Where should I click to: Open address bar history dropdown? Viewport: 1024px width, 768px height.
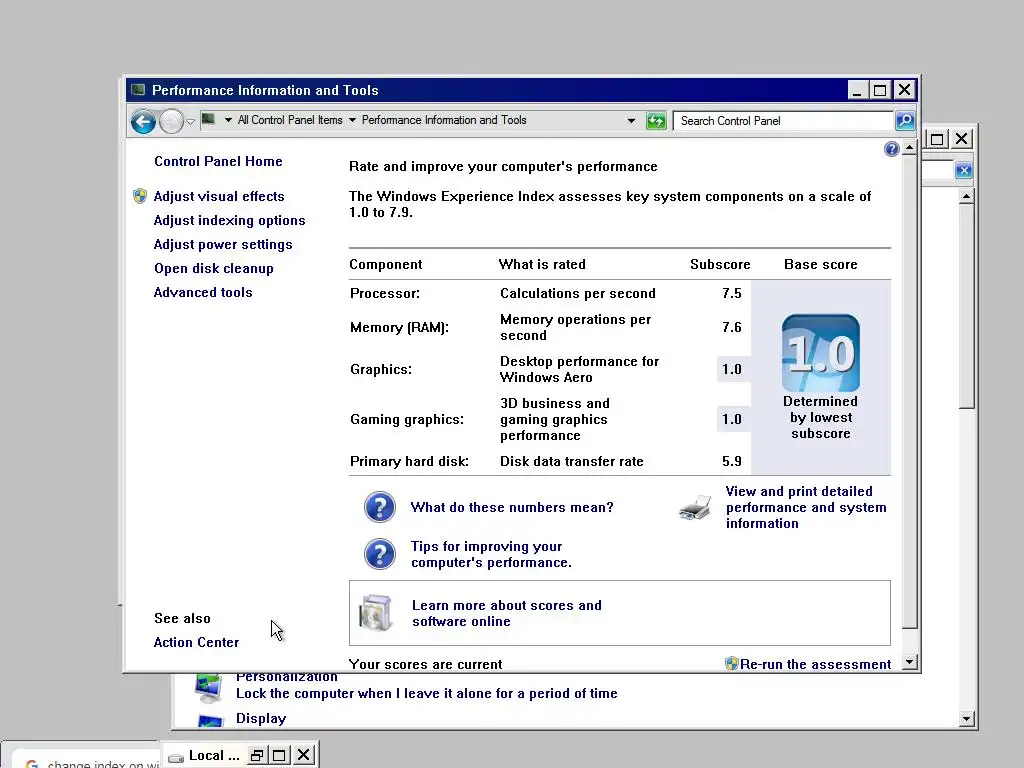pyautogui.click(x=631, y=121)
